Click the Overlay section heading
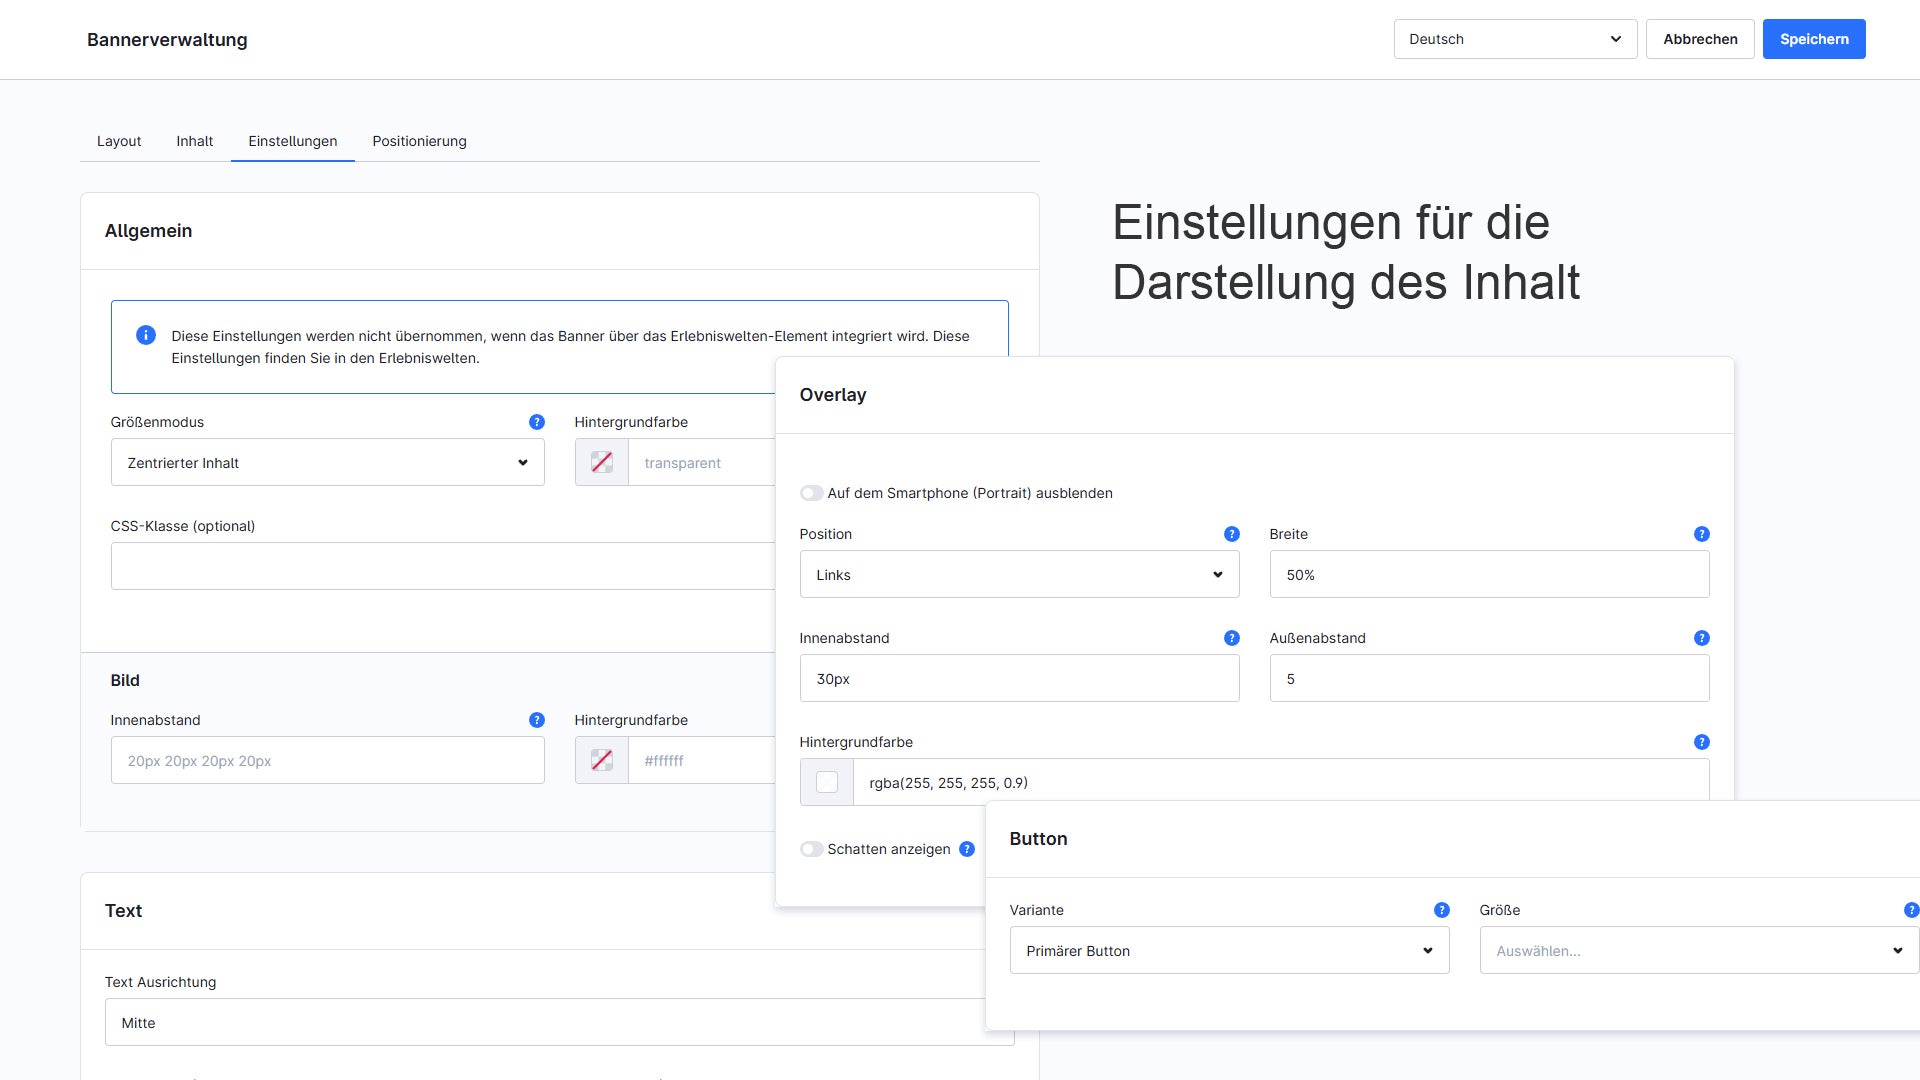The width and height of the screenshot is (1920, 1080). tap(833, 395)
